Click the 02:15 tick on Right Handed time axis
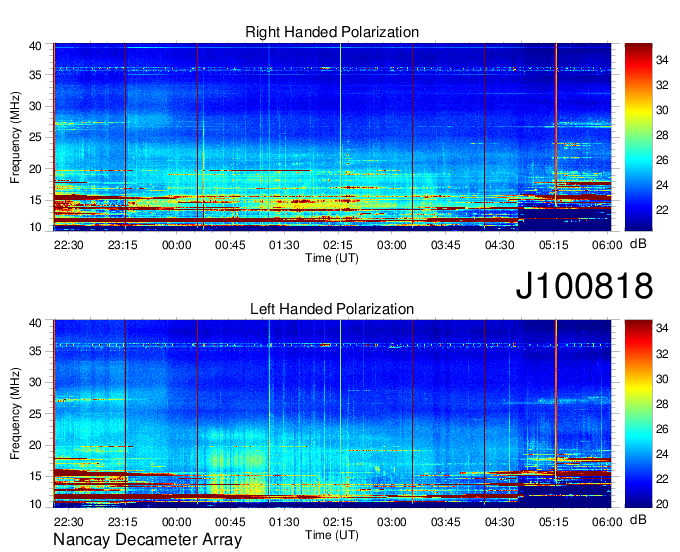 338,245
